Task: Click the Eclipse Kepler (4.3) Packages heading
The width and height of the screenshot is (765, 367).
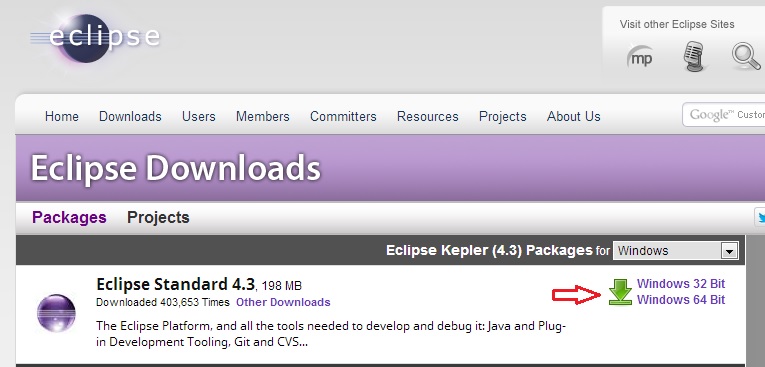Action: [489, 250]
